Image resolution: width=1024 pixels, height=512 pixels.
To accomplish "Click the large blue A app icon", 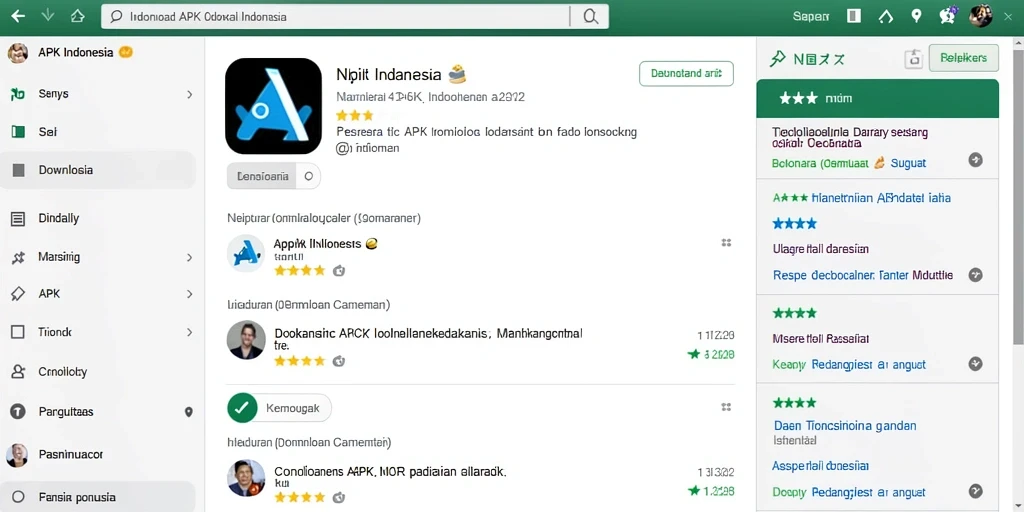I will pyautogui.click(x=273, y=106).
